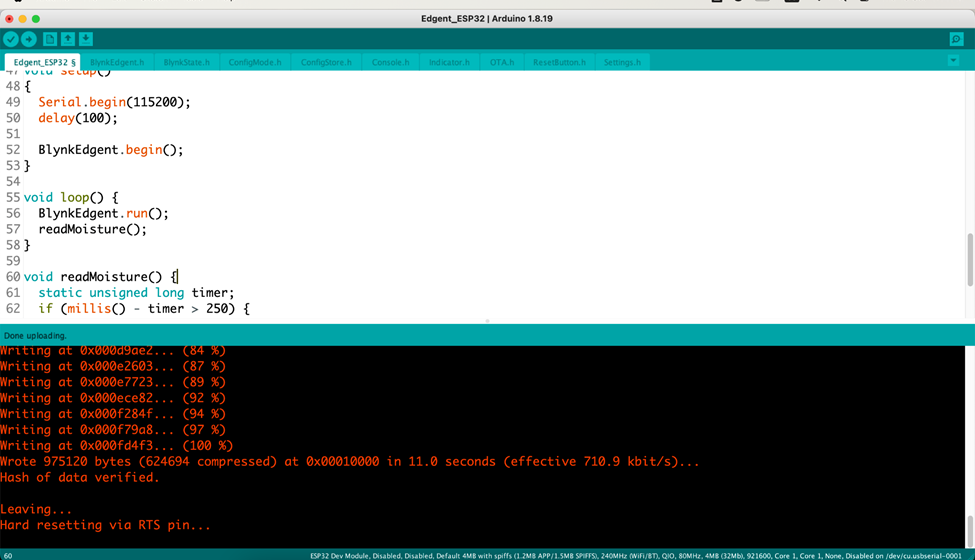Click the ESP32 Dev Module board info text

pyautogui.click(x=635, y=556)
